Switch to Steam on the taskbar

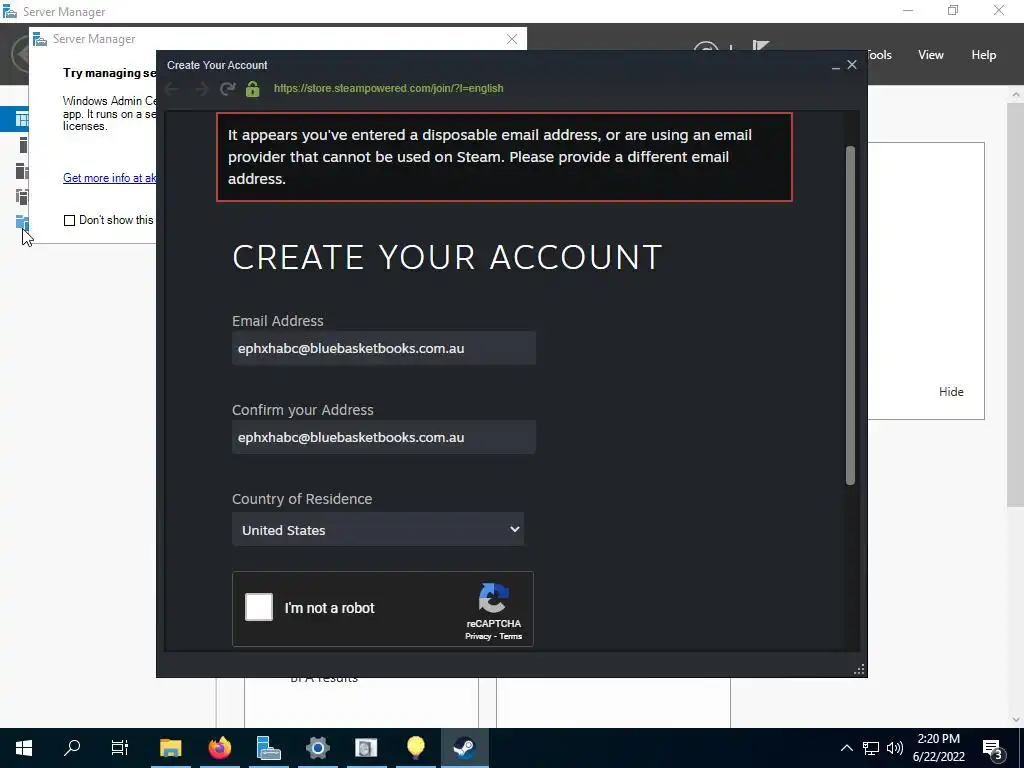coord(464,748)
